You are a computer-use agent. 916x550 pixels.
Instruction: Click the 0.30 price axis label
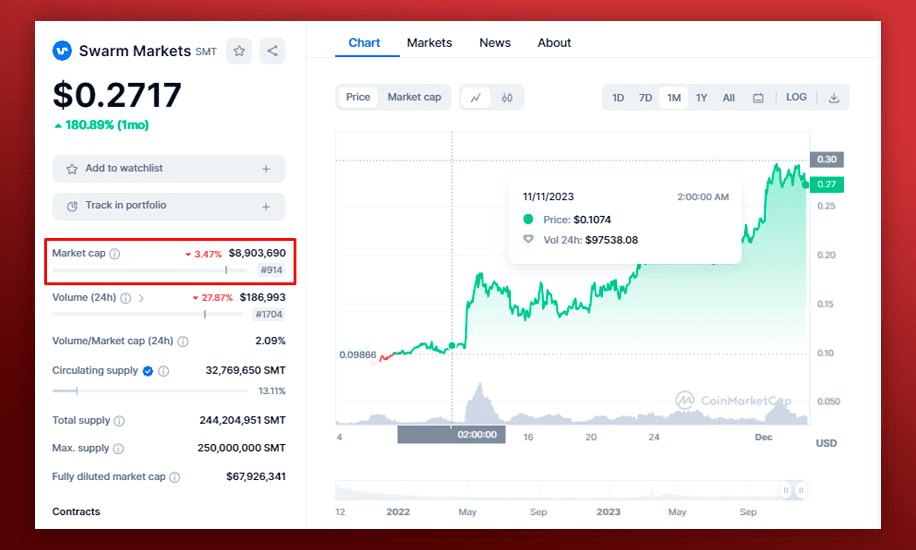pos(827,159)
